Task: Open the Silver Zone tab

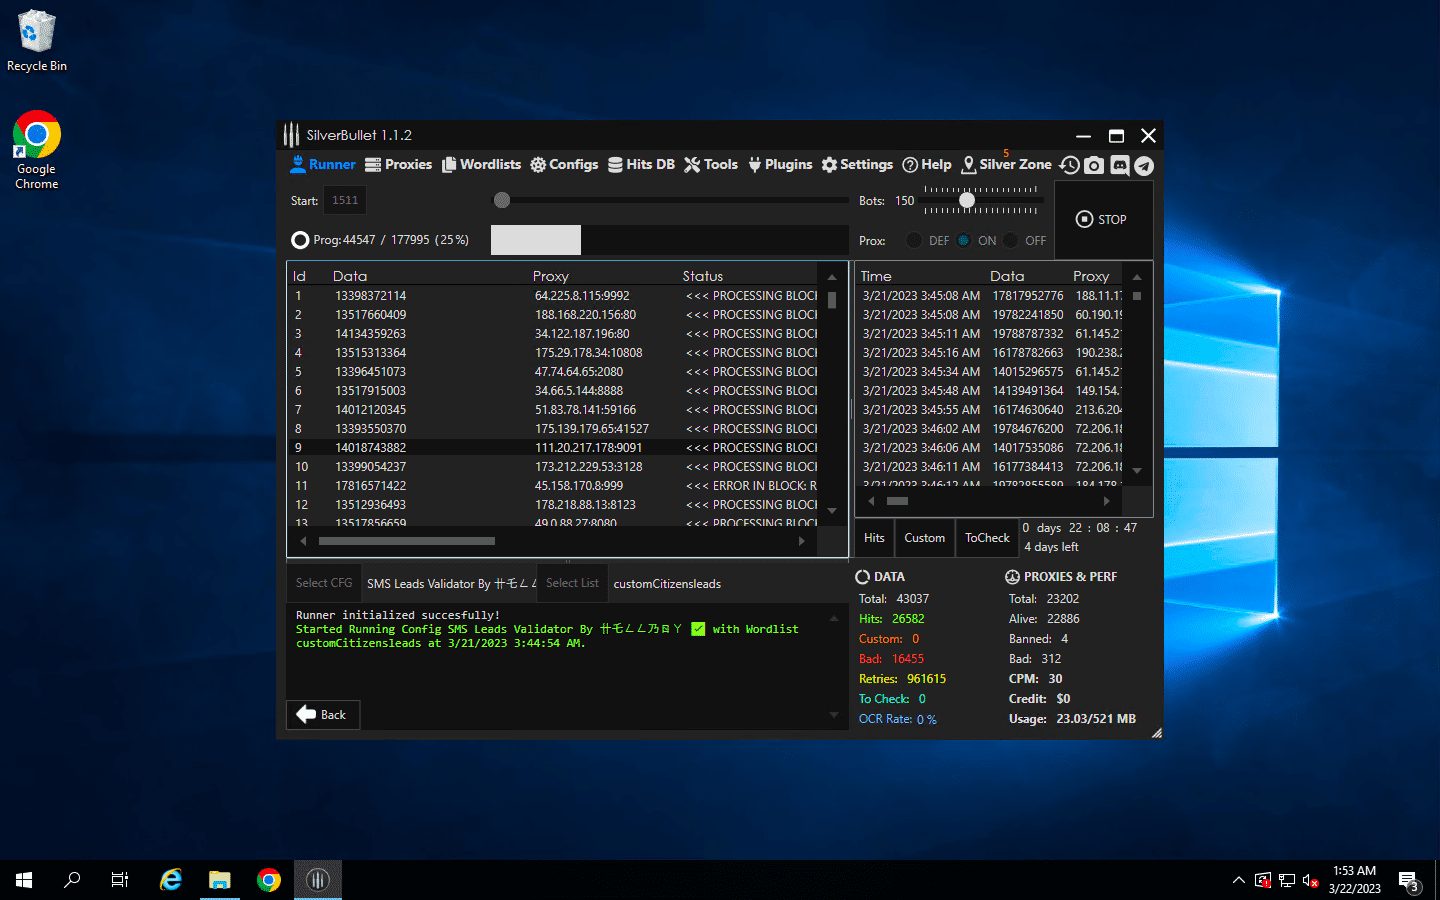Action: (x=1007, y=165)
